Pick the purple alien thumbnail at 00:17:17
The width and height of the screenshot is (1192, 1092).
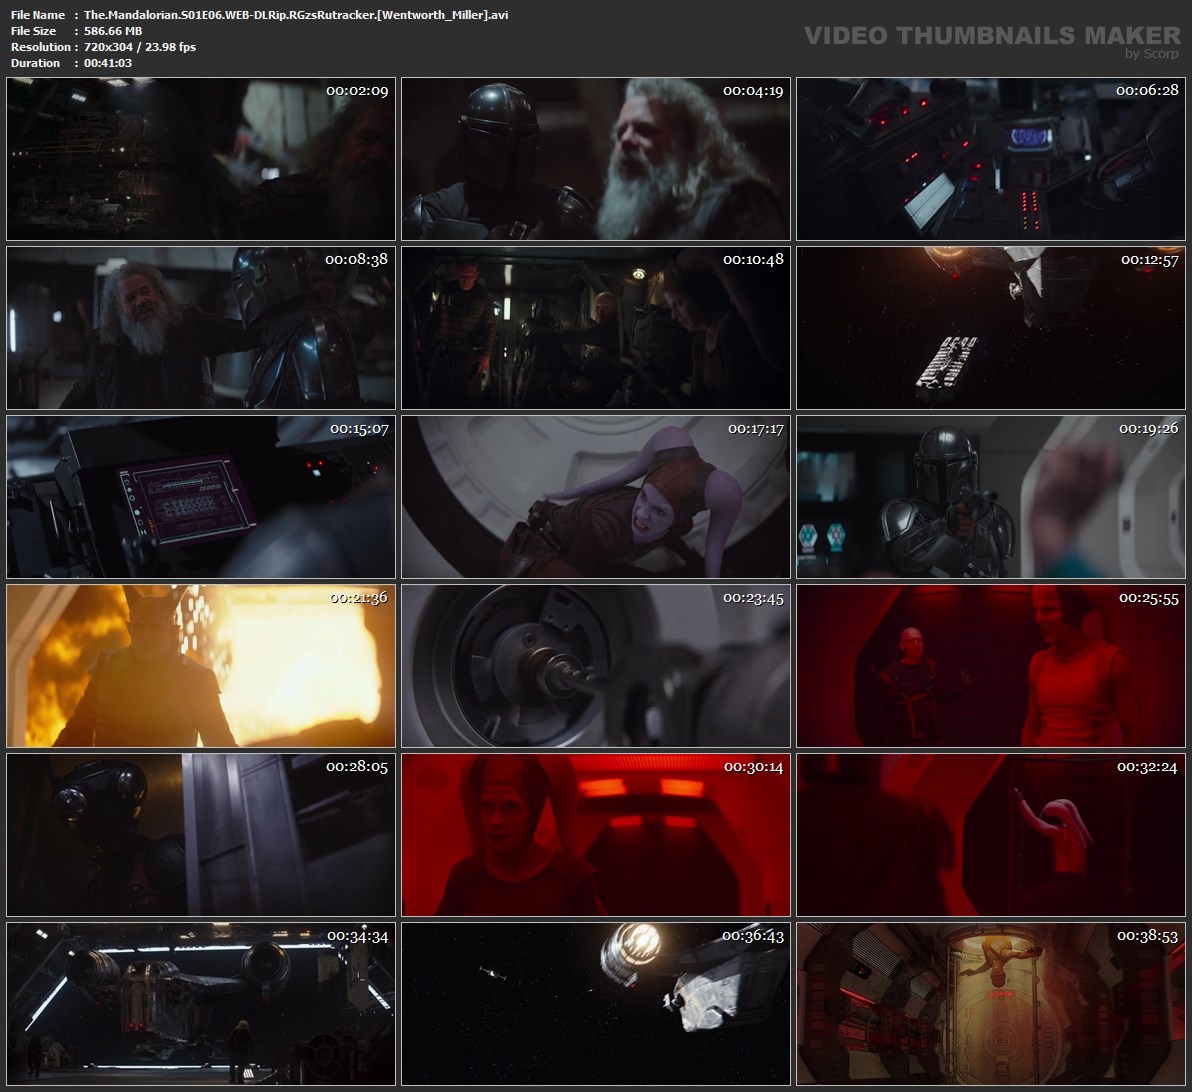[596, 497]
